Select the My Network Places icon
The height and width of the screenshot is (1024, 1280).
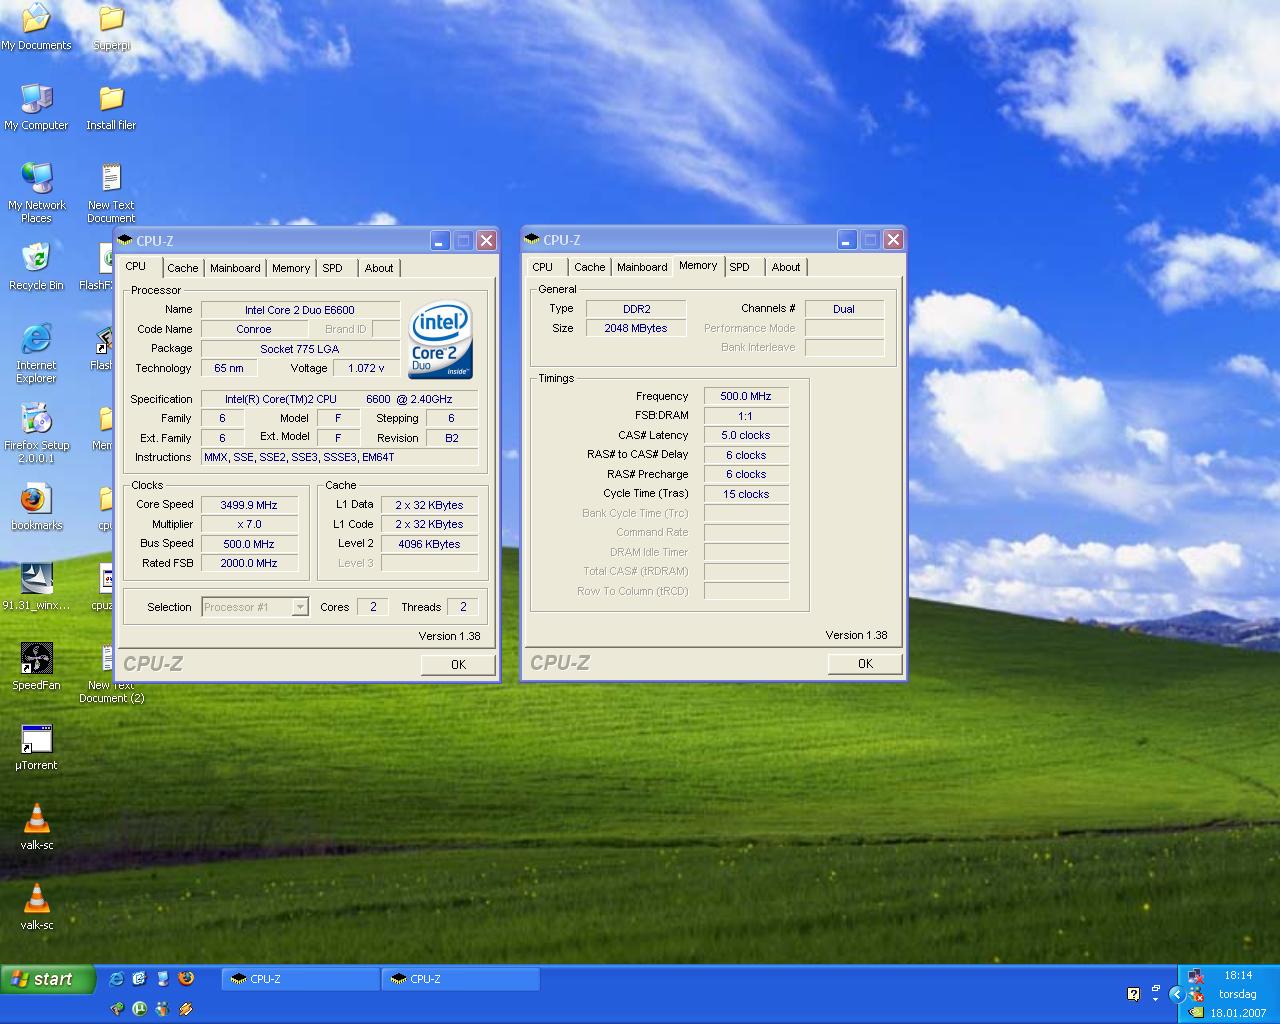point(36,193)
